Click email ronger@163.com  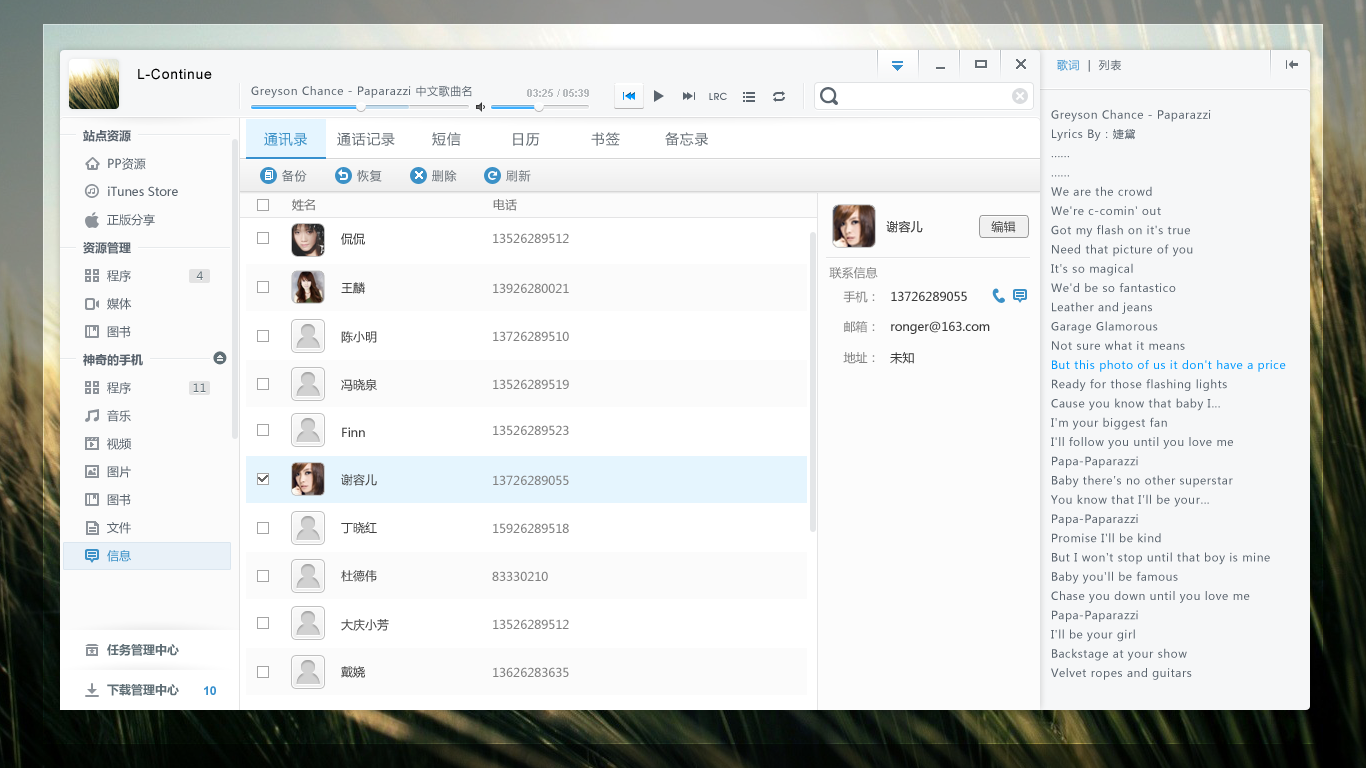[940, 326]
